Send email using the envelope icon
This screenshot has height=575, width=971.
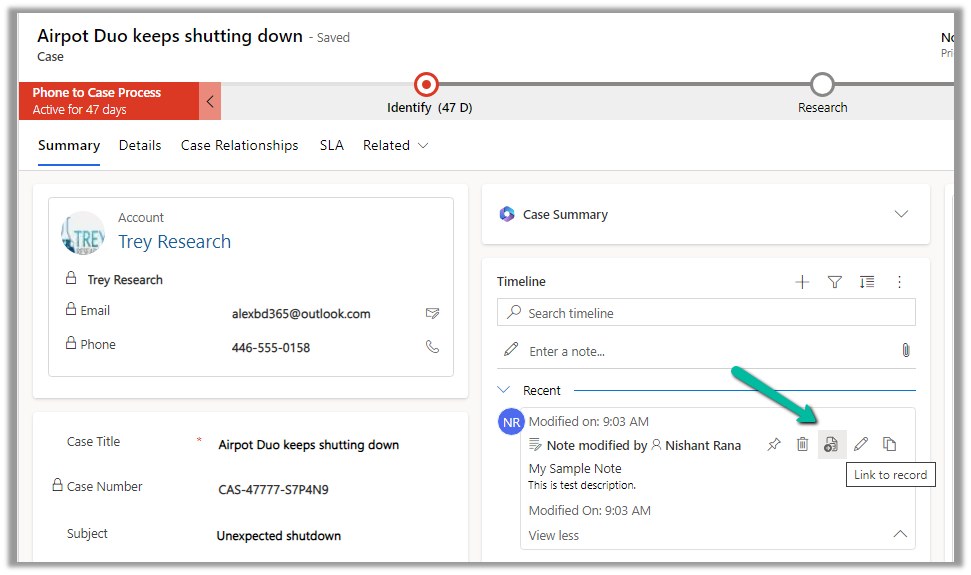432,314
